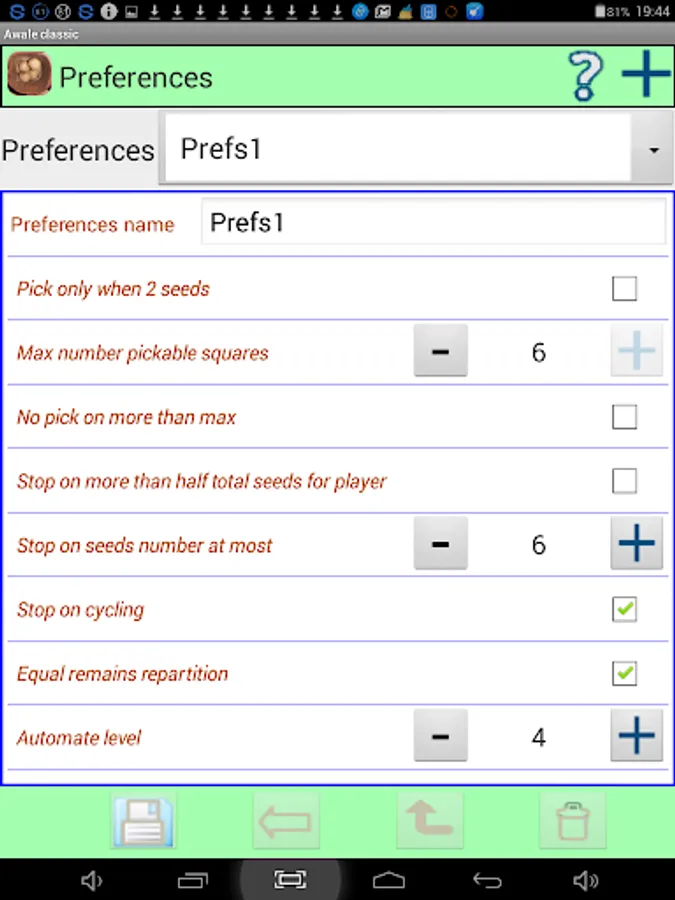Disable Equal remains repartition checkbox

624,673
